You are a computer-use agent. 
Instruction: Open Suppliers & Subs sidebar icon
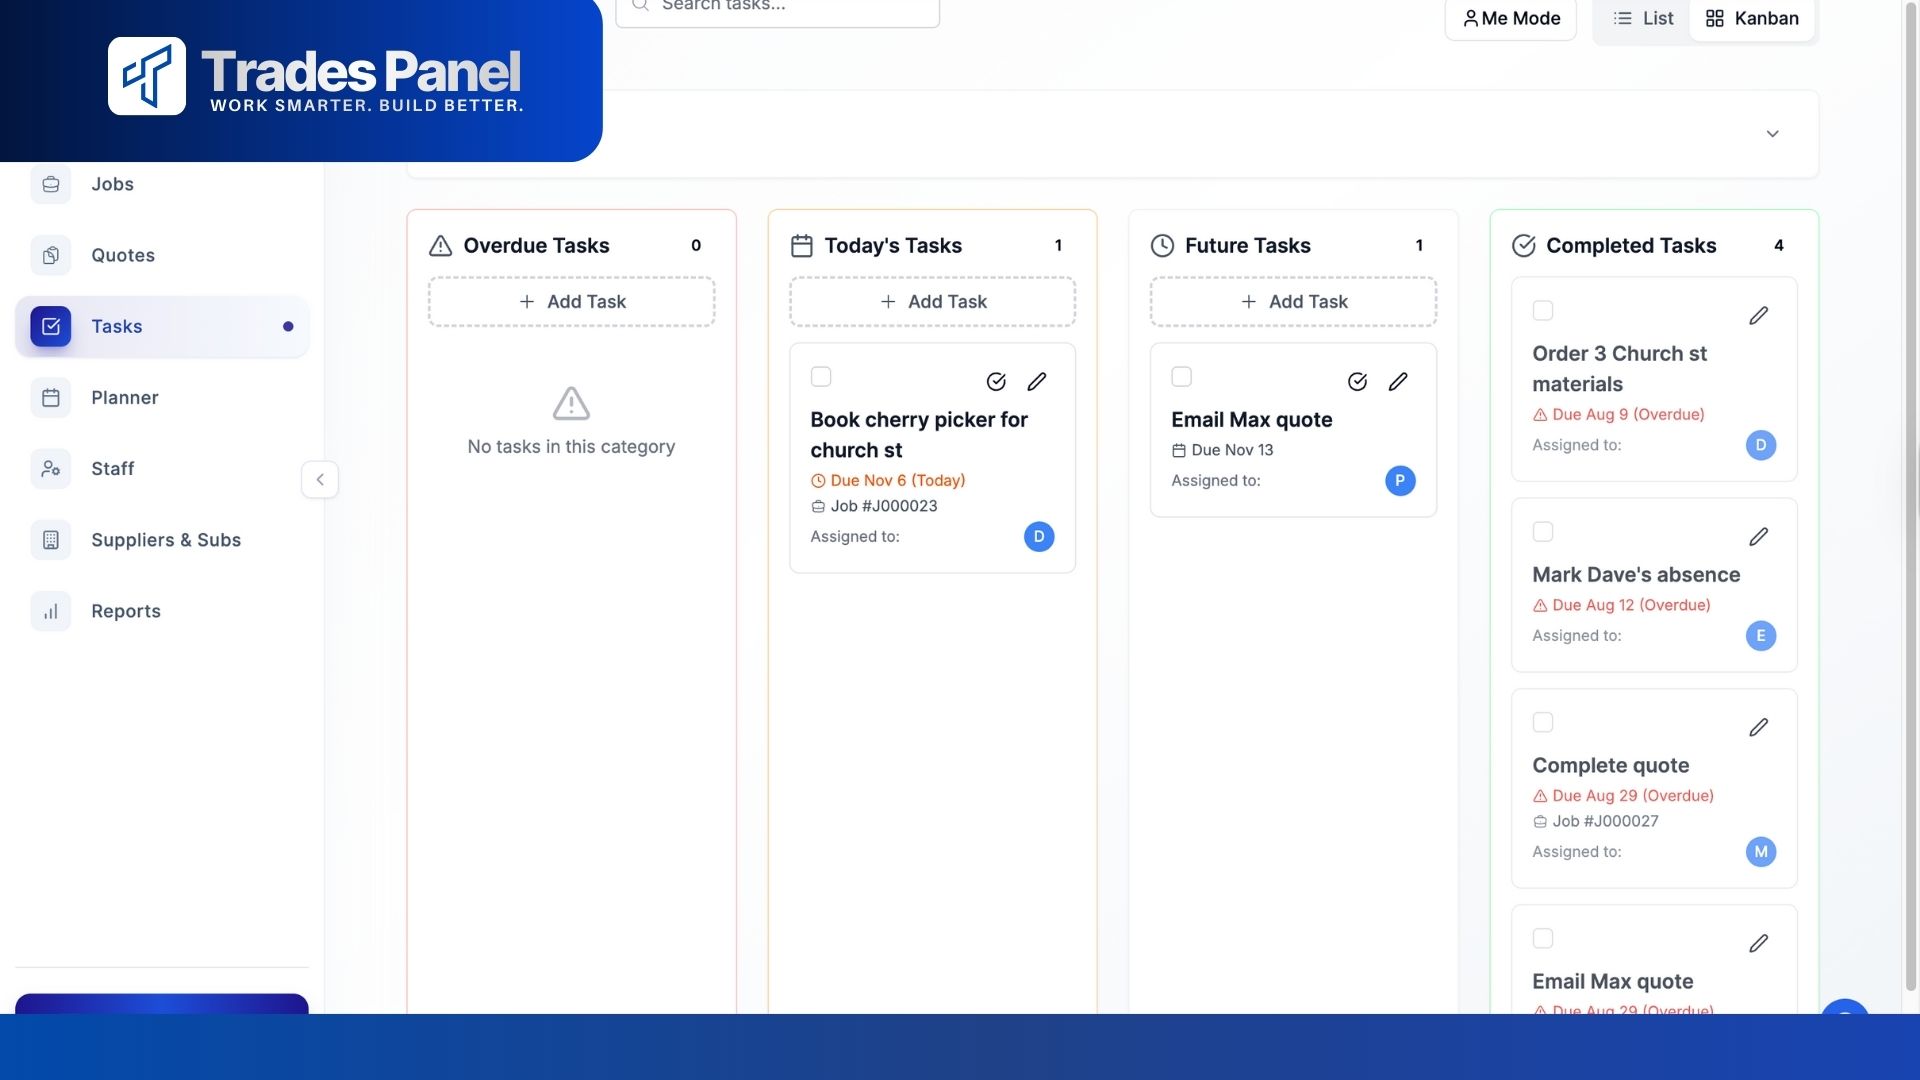(x=51, y=540)
